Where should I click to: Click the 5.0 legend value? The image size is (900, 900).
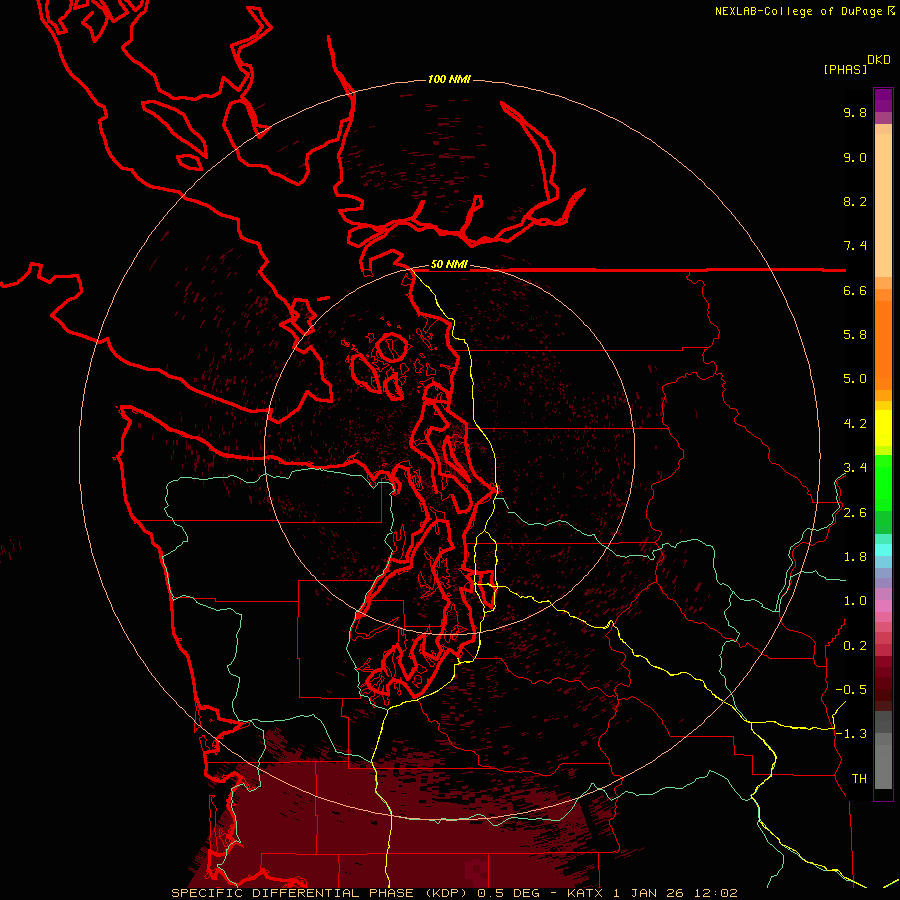855,379
